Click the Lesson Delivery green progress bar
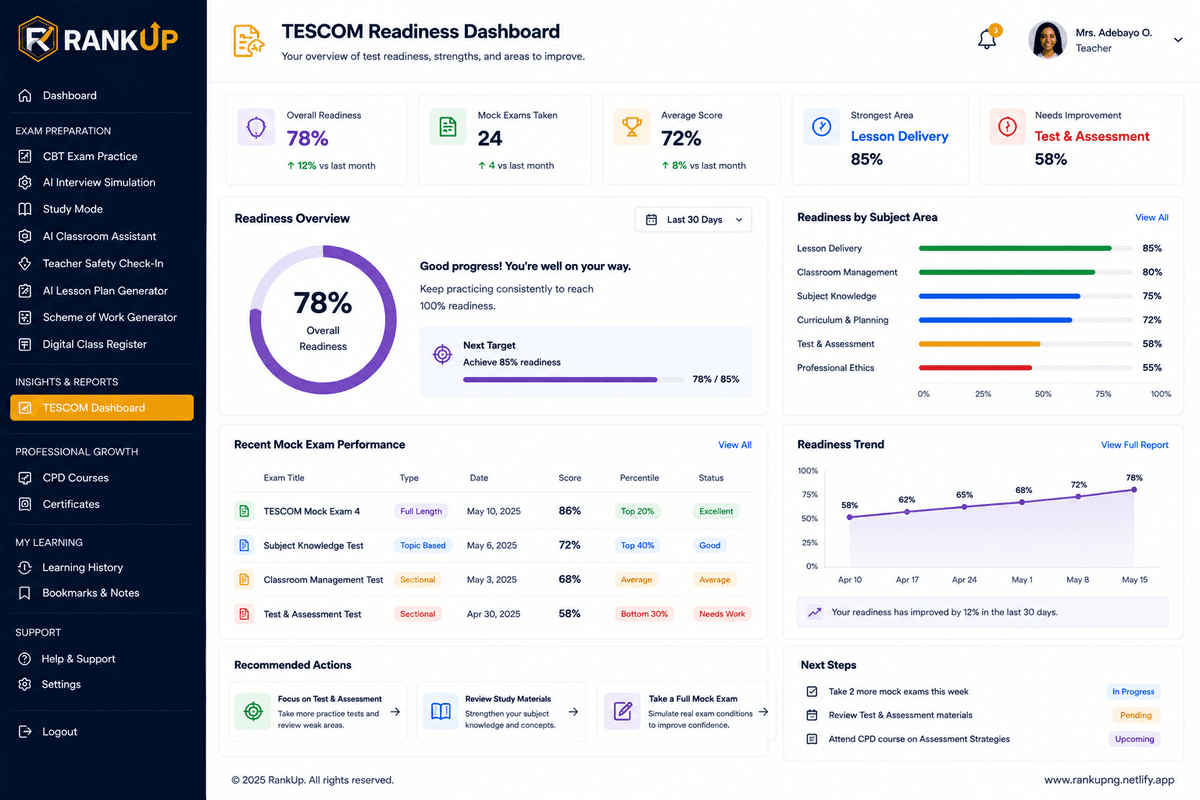 pos(1015,248)
